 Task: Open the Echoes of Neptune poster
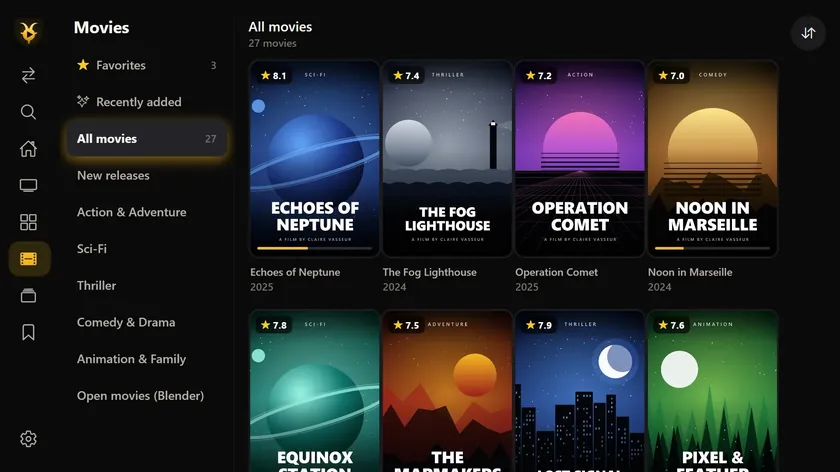coord(314,159)
